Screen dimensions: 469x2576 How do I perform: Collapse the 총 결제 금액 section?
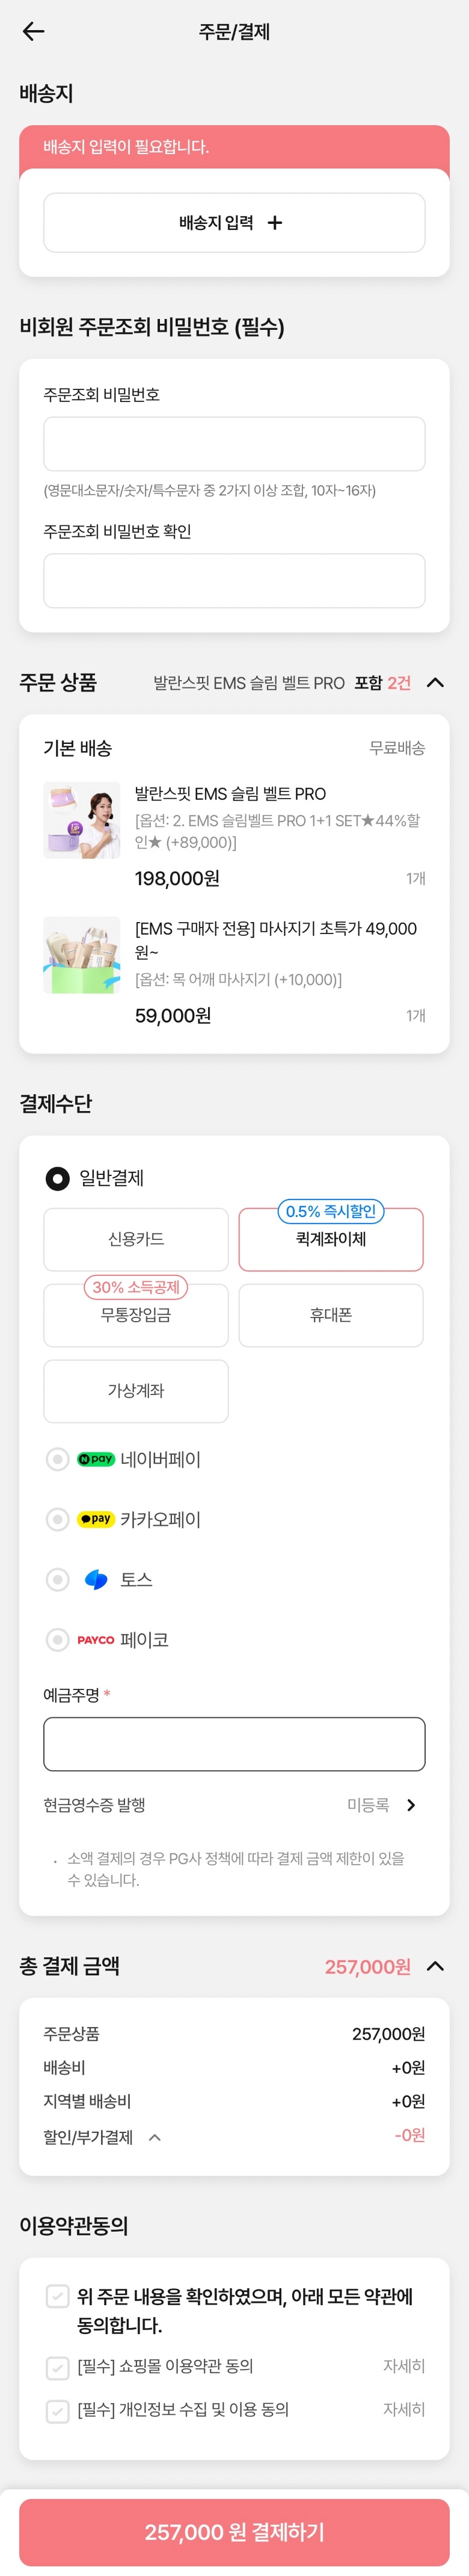click(435, 1966)
